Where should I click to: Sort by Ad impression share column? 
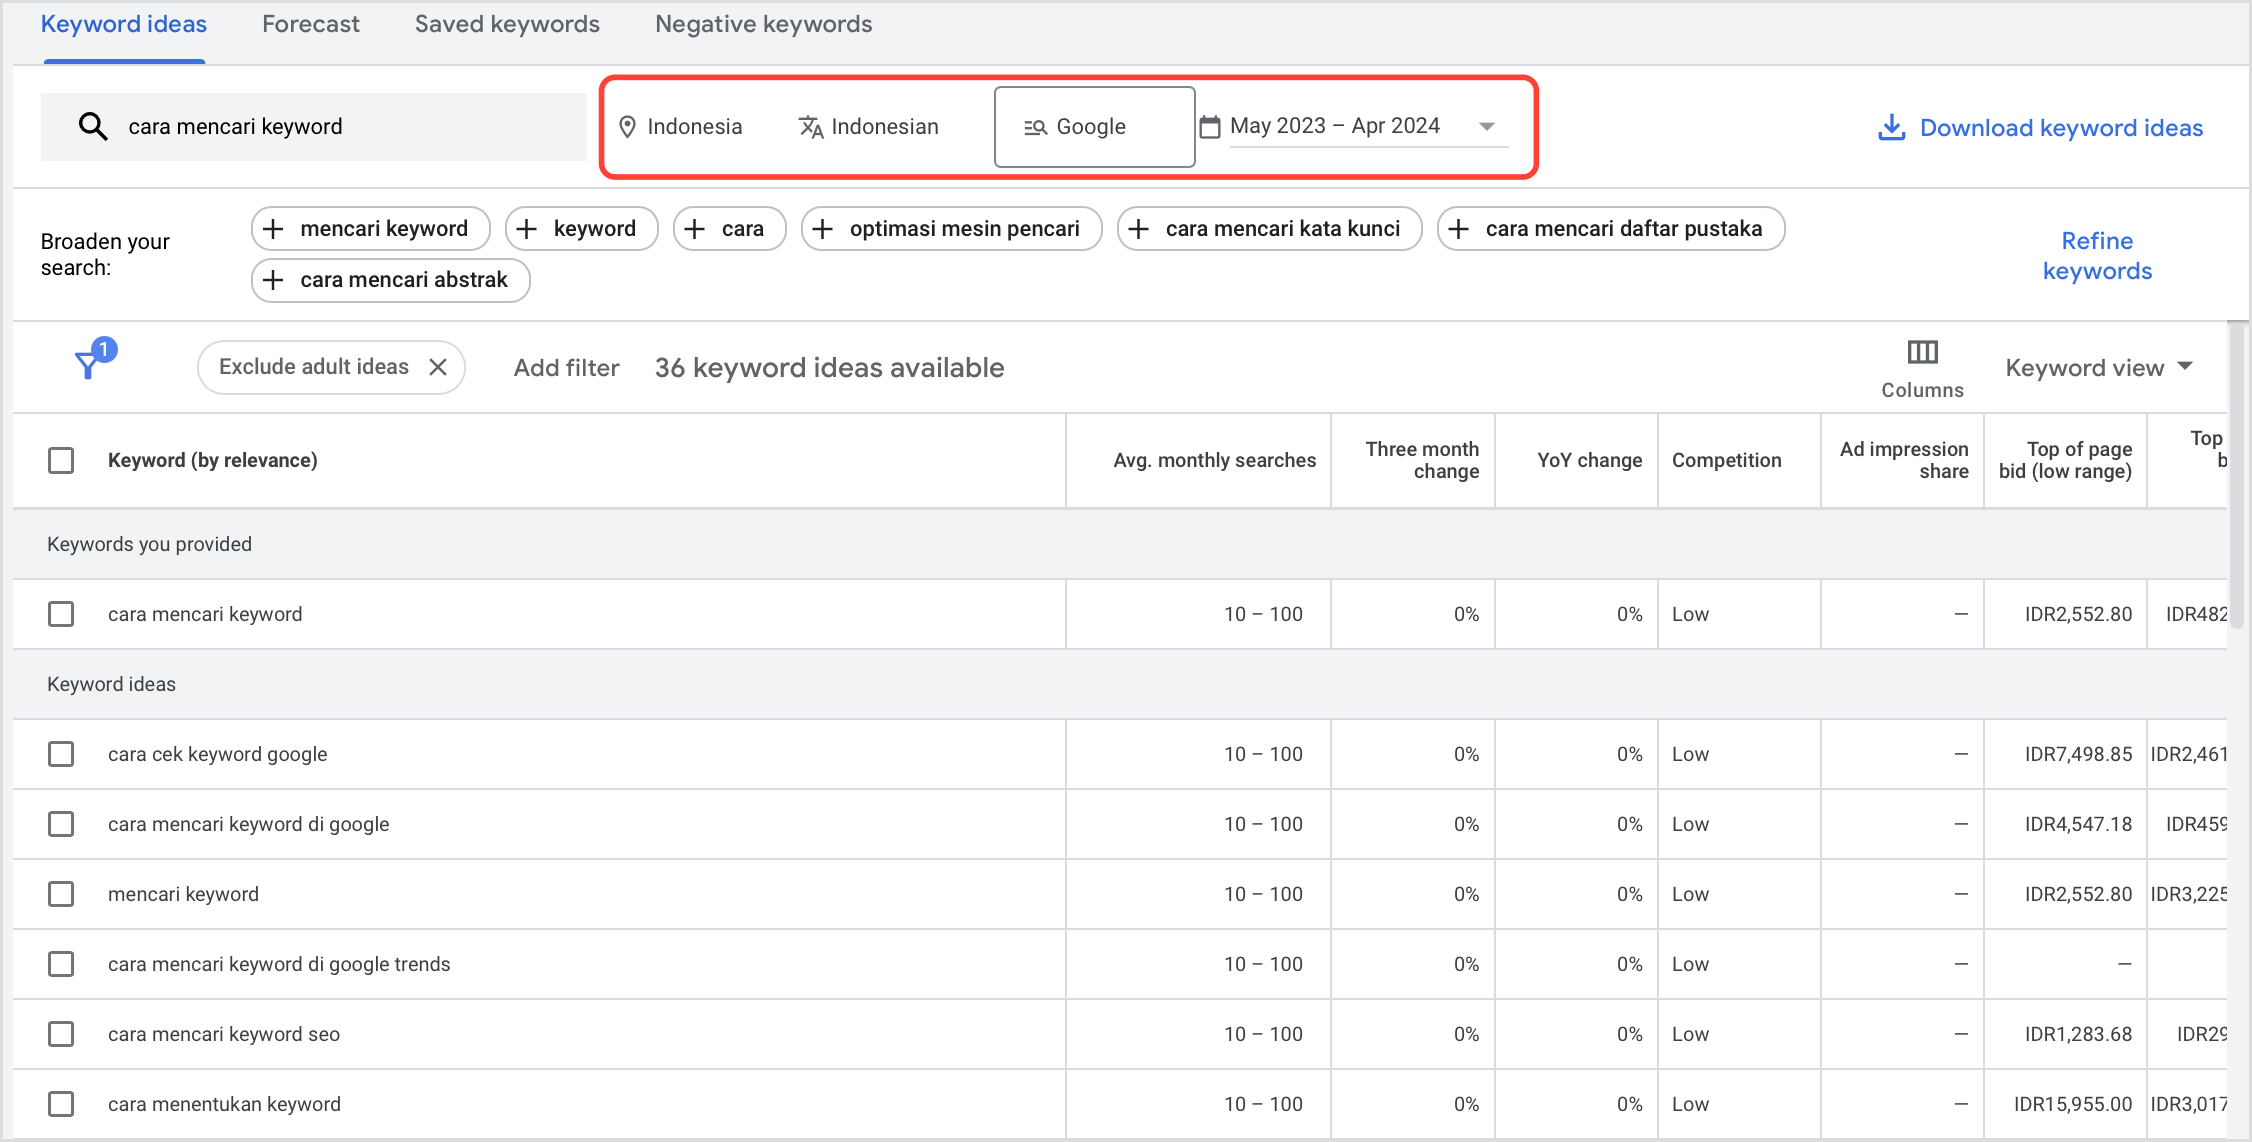coord(1904,460)
